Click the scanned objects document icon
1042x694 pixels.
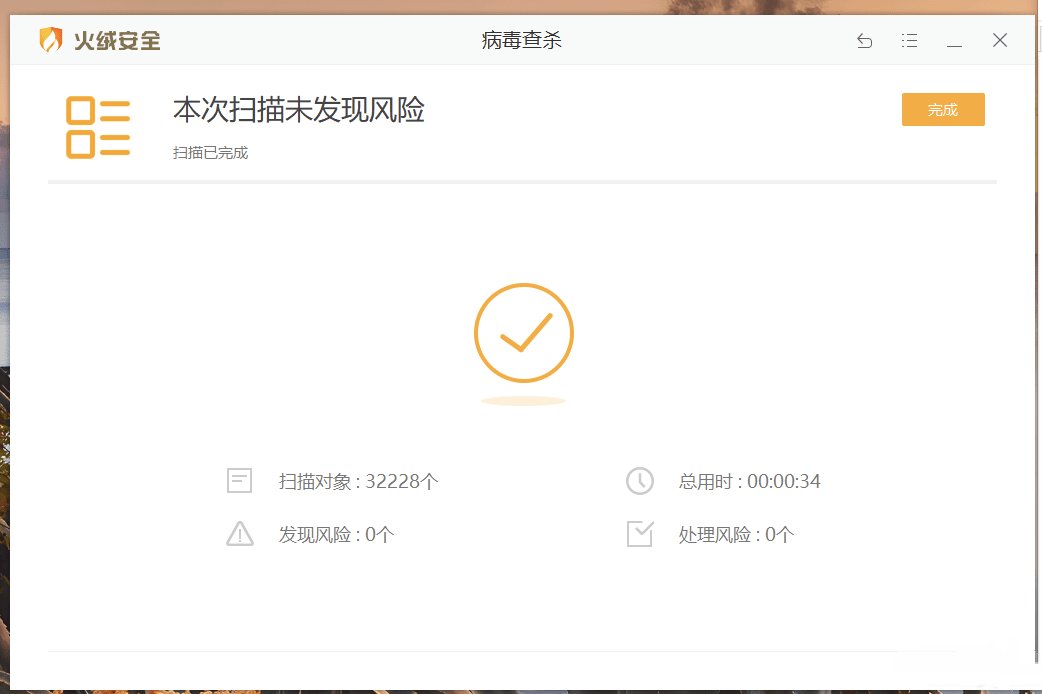(239, 481)
